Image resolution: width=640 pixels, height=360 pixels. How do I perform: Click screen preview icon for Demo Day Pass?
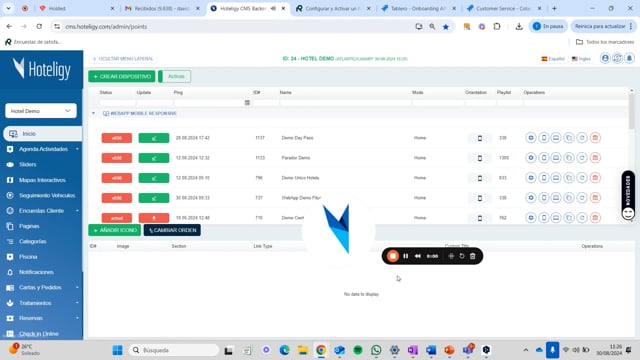point(556,138)
